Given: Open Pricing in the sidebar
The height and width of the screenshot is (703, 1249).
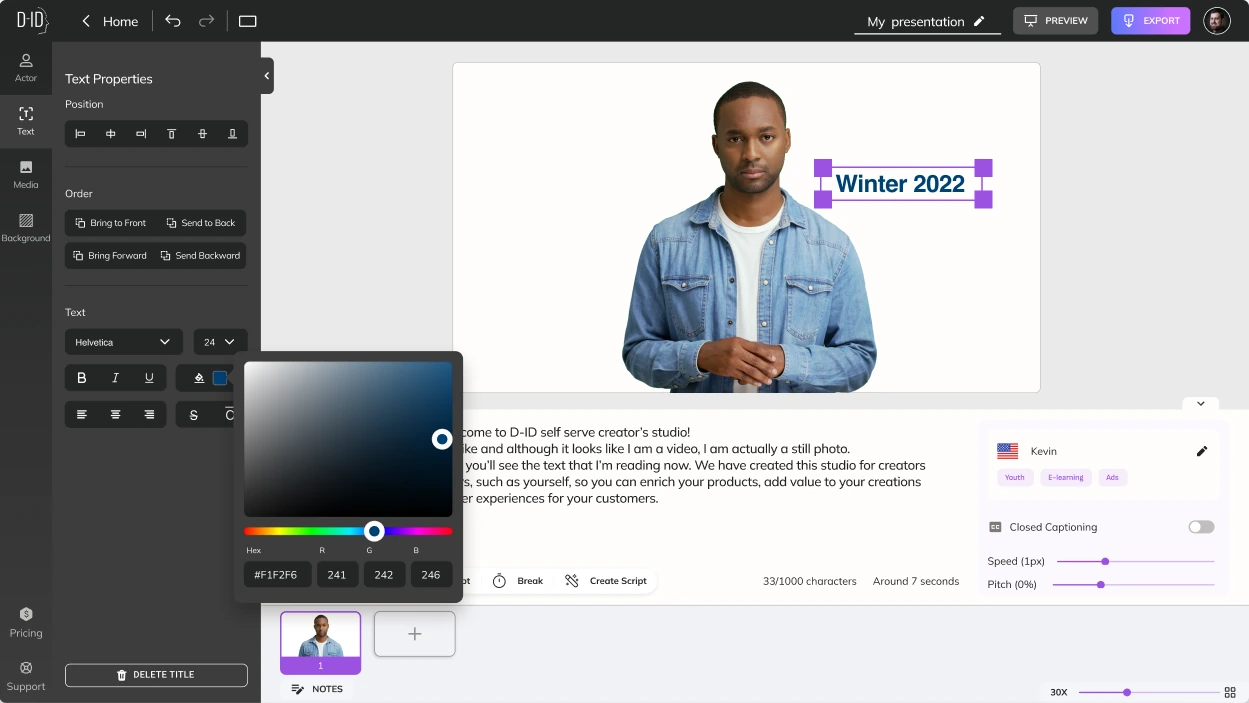Looking at the screenshot, I should [26, 622].
